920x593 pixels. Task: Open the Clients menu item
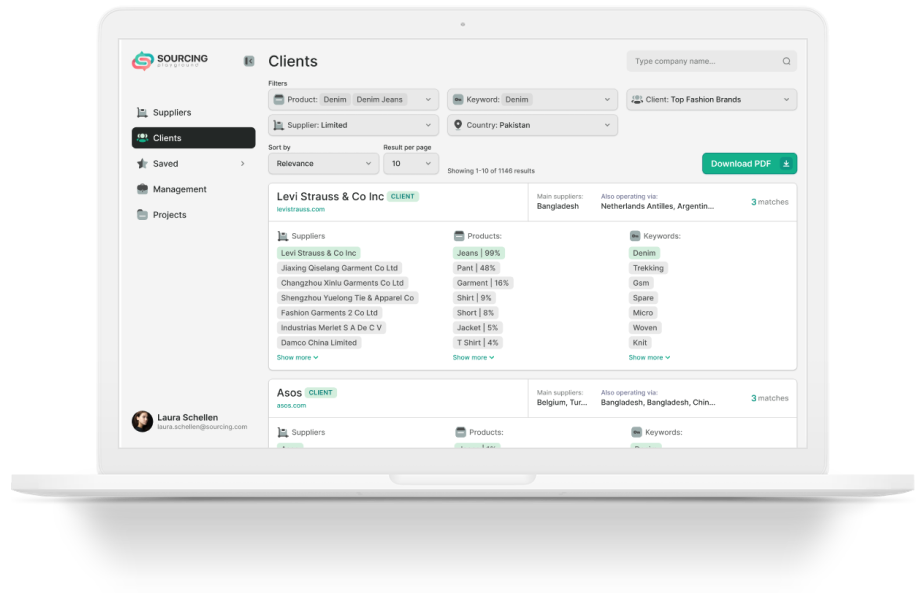[194, 138]
